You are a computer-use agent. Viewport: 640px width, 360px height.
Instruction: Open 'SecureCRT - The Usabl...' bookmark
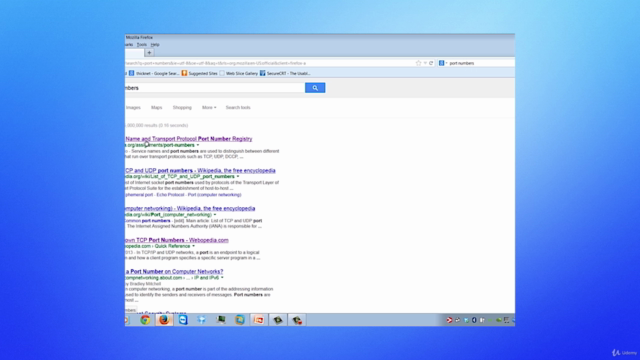pos(285,73)
